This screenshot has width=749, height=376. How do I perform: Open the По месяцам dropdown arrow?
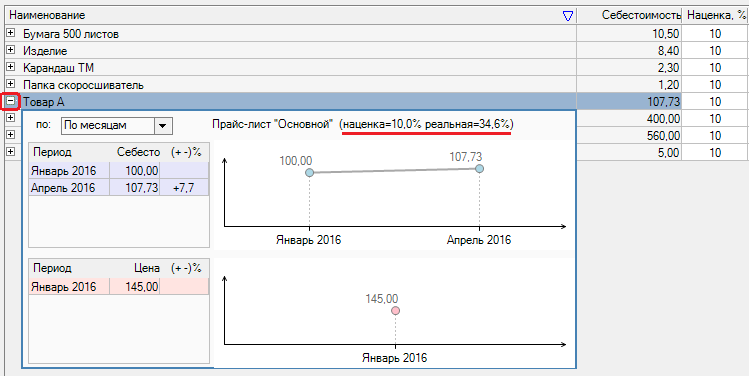pyautogui.click(x=163, y=126)
